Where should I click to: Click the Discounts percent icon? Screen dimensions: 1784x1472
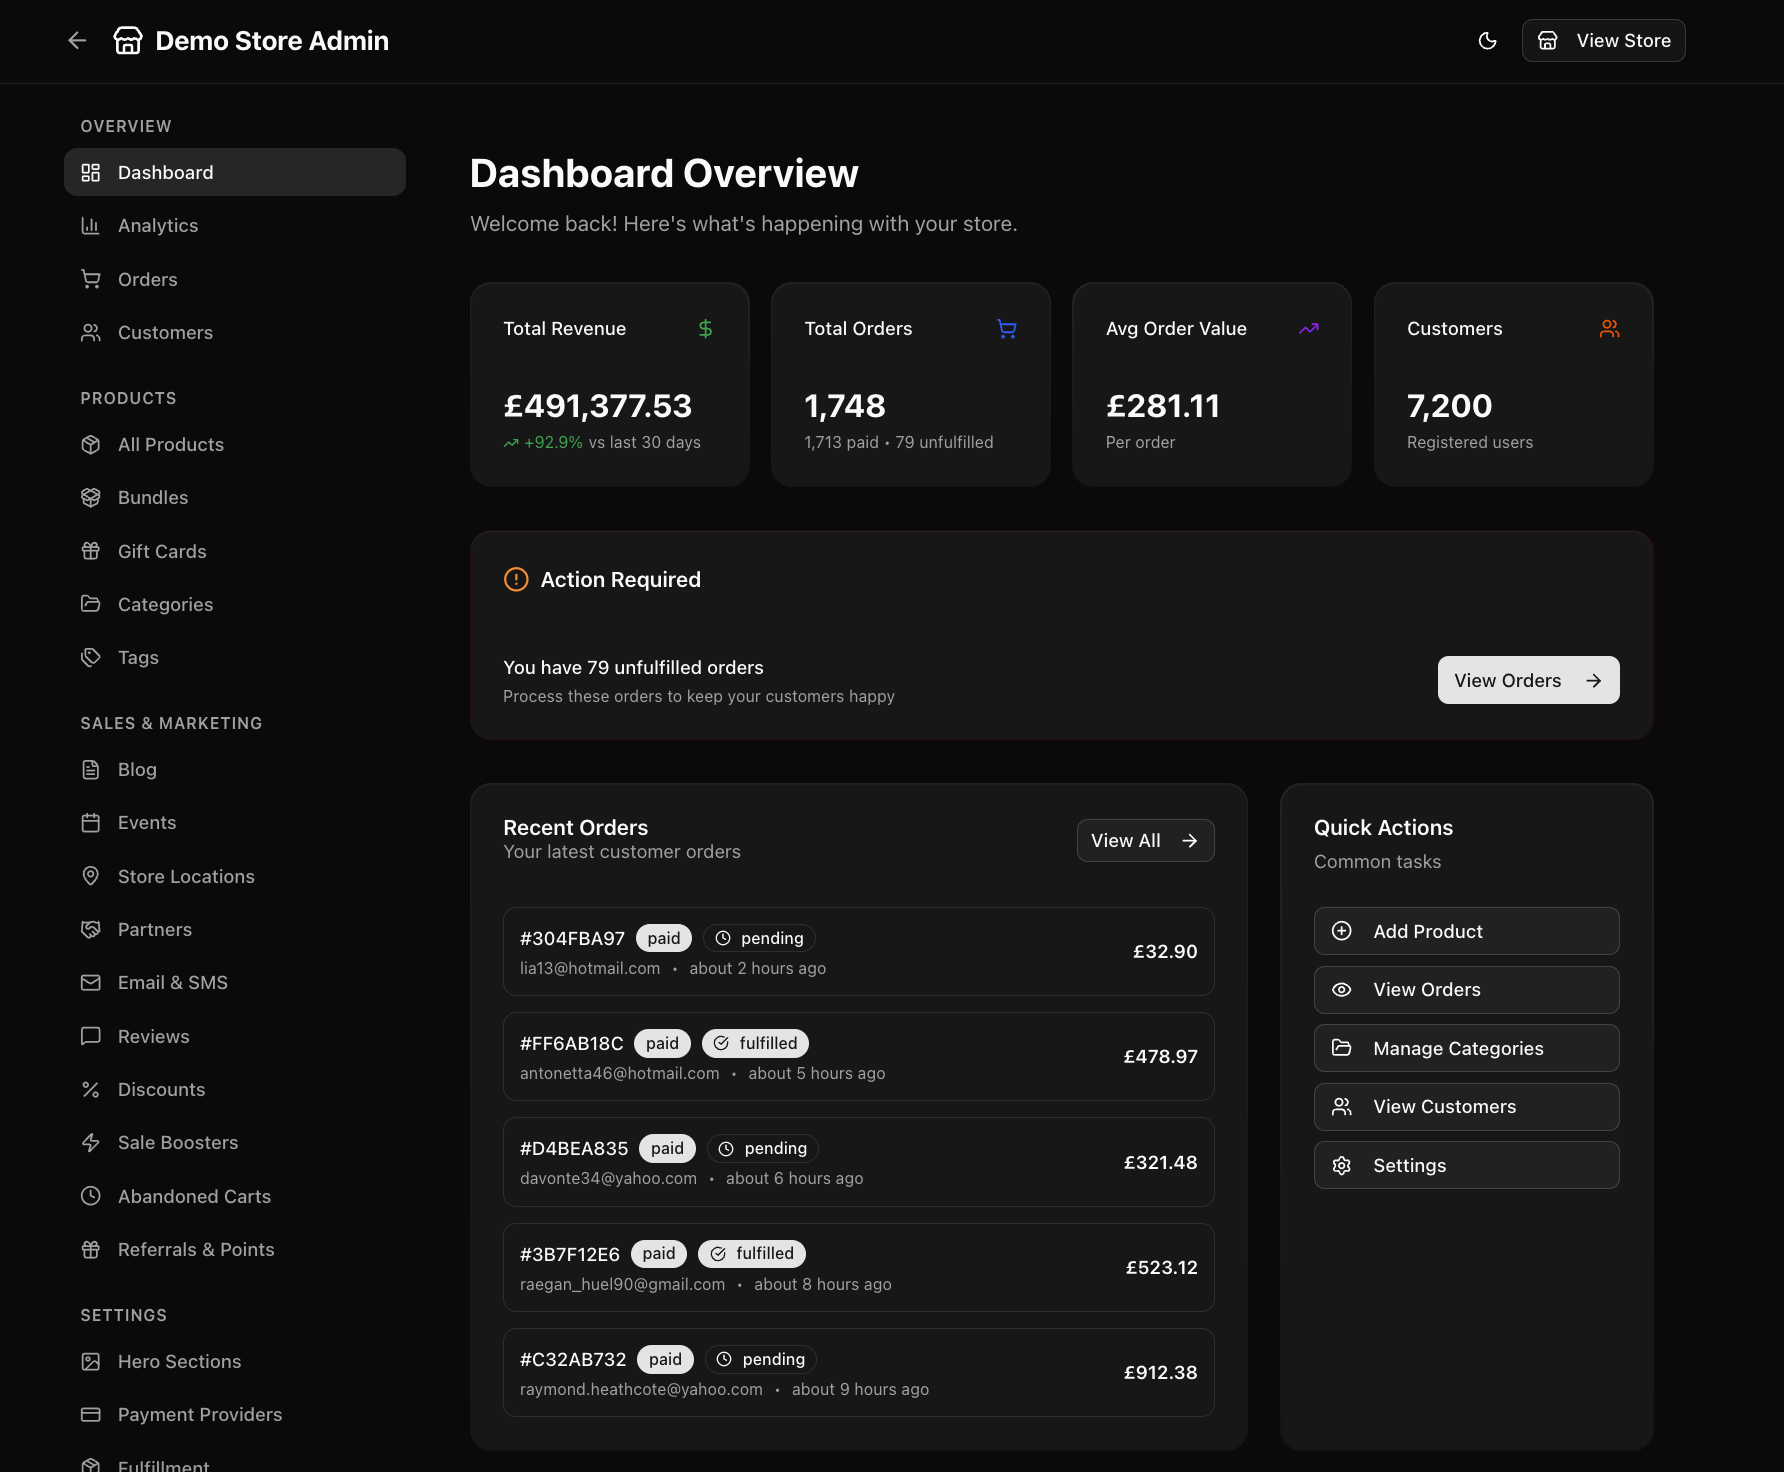91,1089
